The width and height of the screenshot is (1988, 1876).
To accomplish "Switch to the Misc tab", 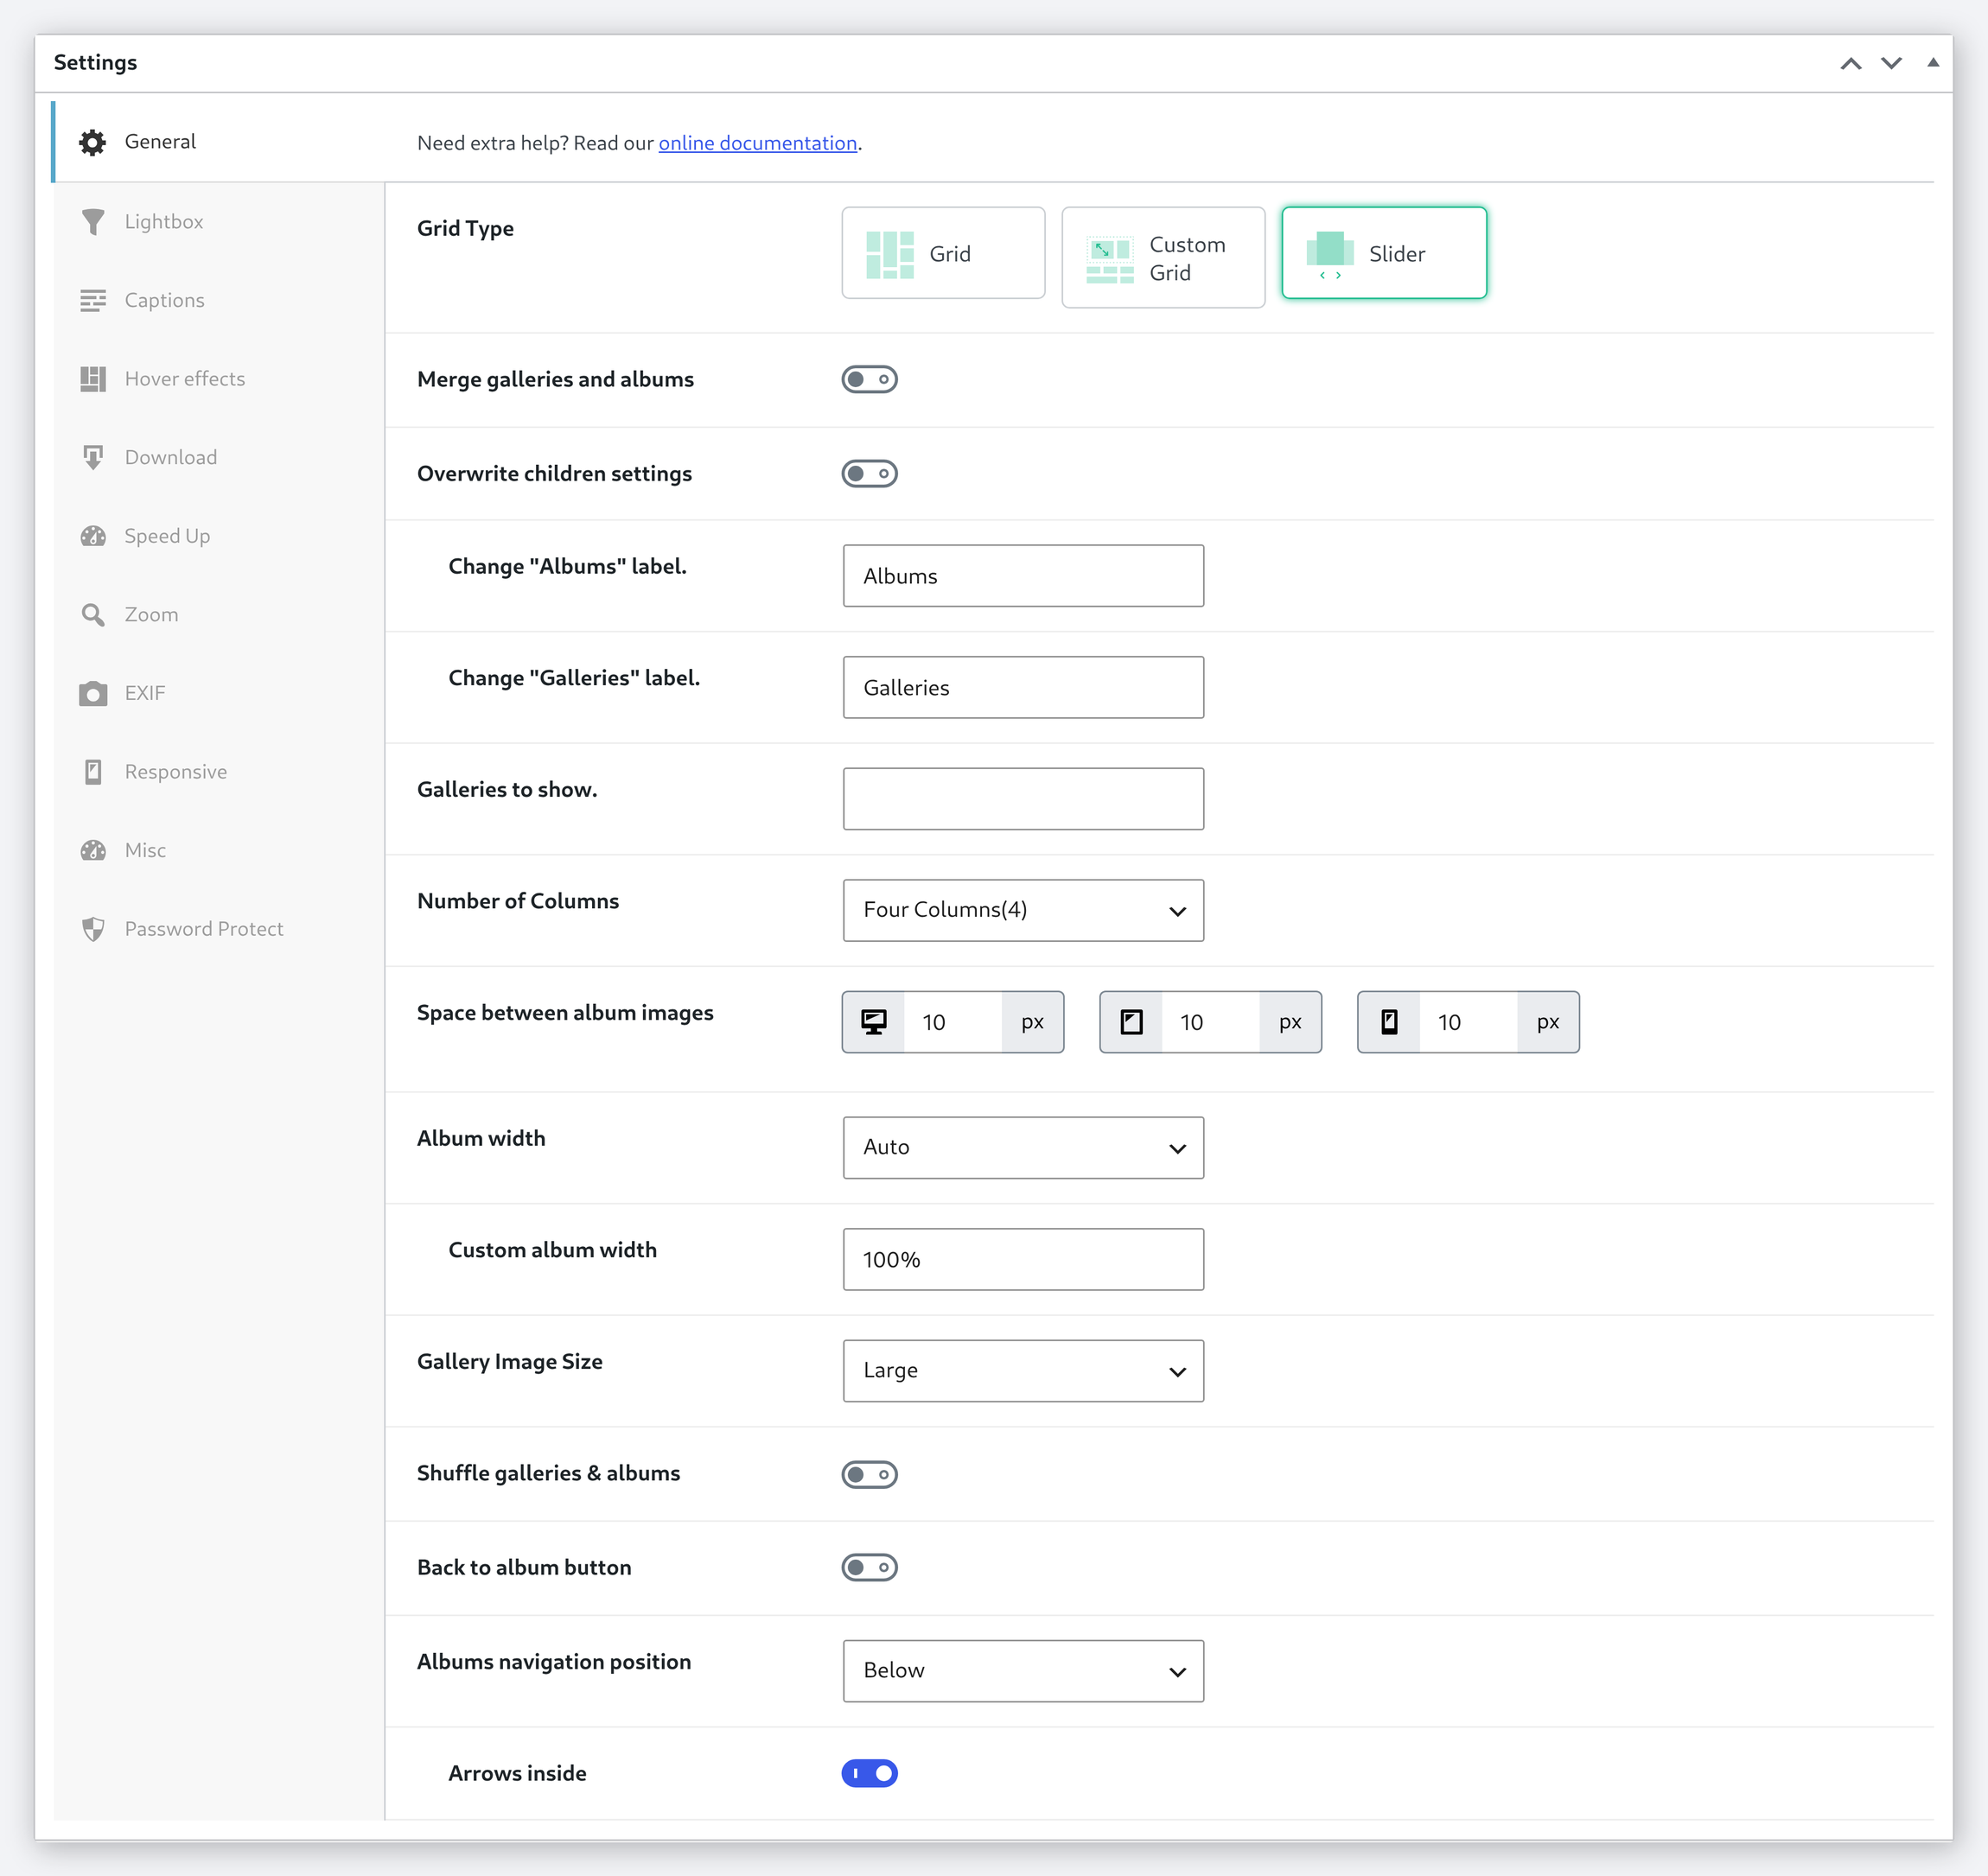I will point(218,850).
